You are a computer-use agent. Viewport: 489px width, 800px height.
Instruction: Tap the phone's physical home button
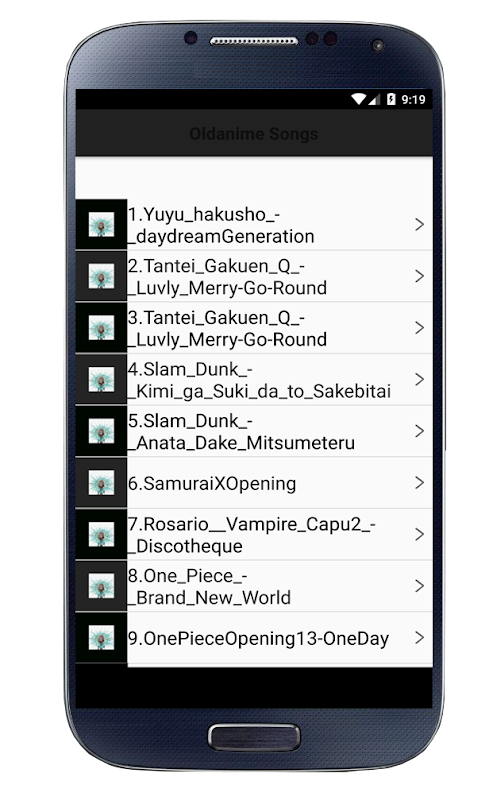pyautogui.click(x=254, y=737)
